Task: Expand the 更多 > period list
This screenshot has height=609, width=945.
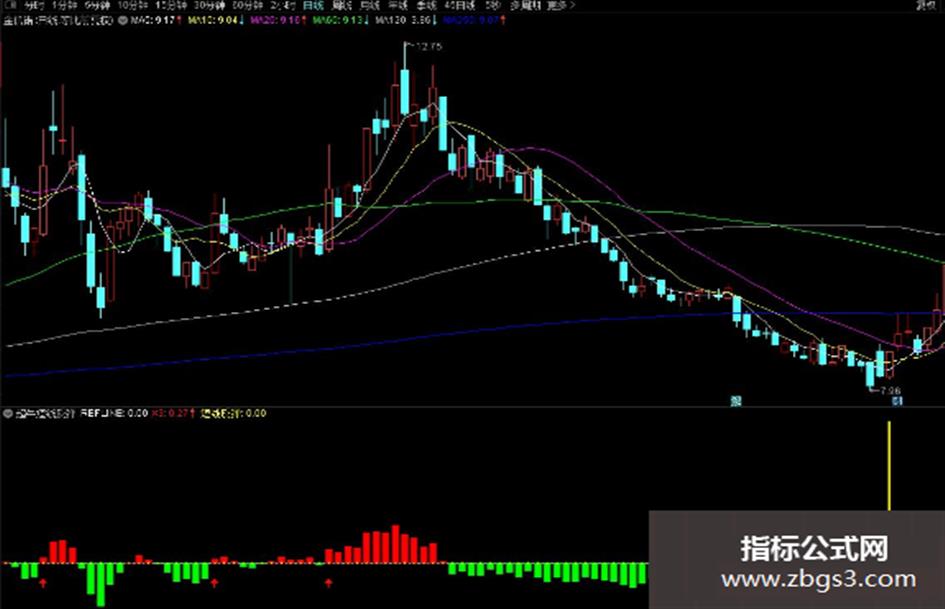Action: [562, 5]
